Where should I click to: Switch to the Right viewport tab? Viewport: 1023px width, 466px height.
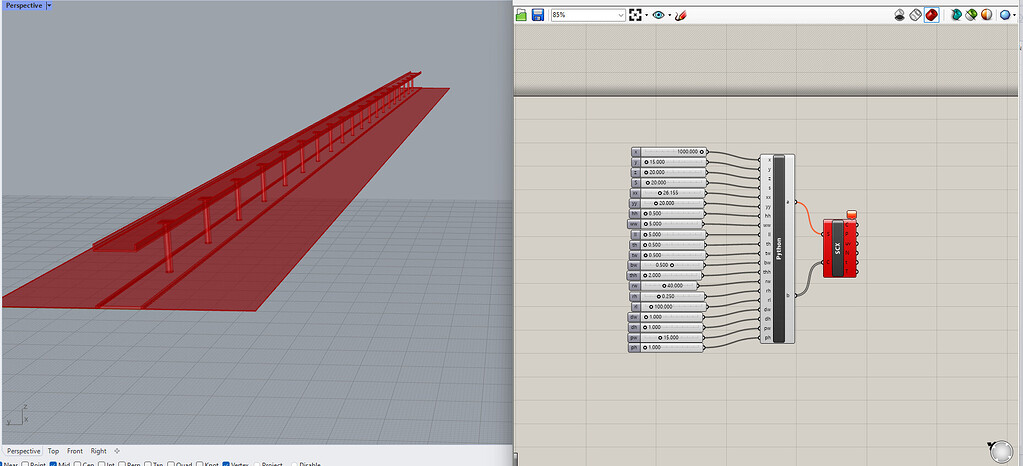pos(99,451)
